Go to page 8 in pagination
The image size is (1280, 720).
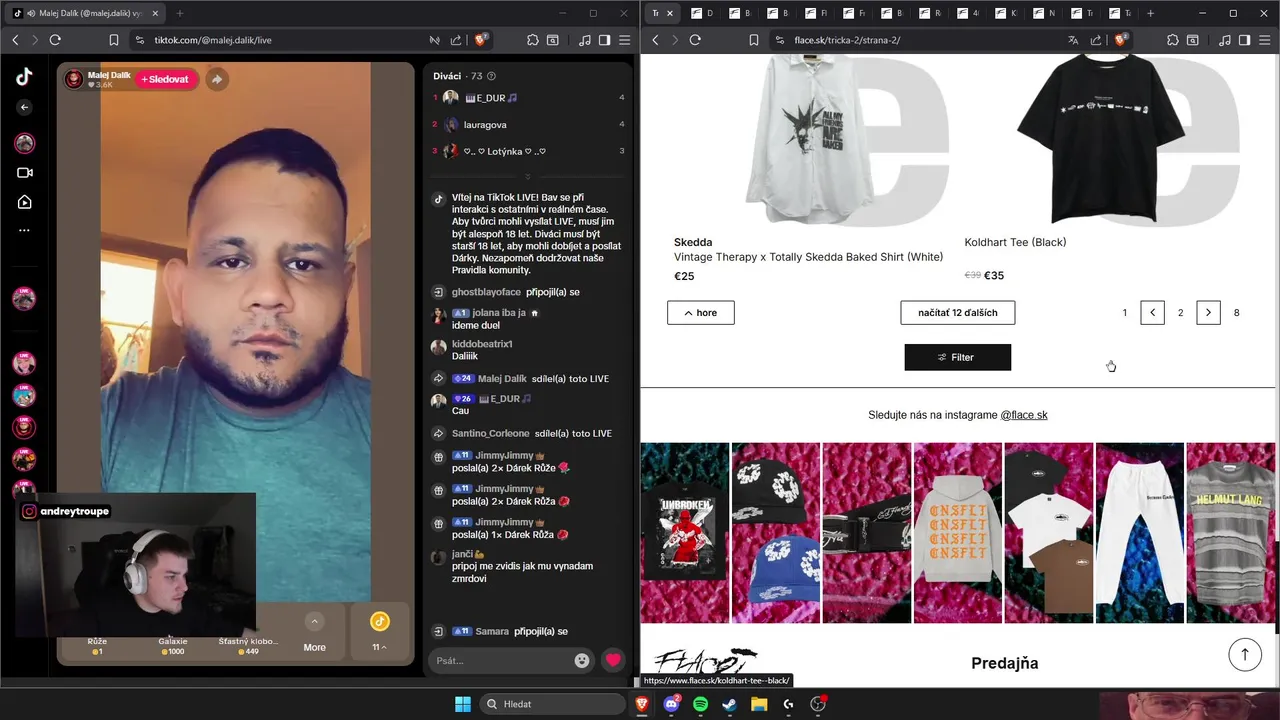[x=1236, y=313]
